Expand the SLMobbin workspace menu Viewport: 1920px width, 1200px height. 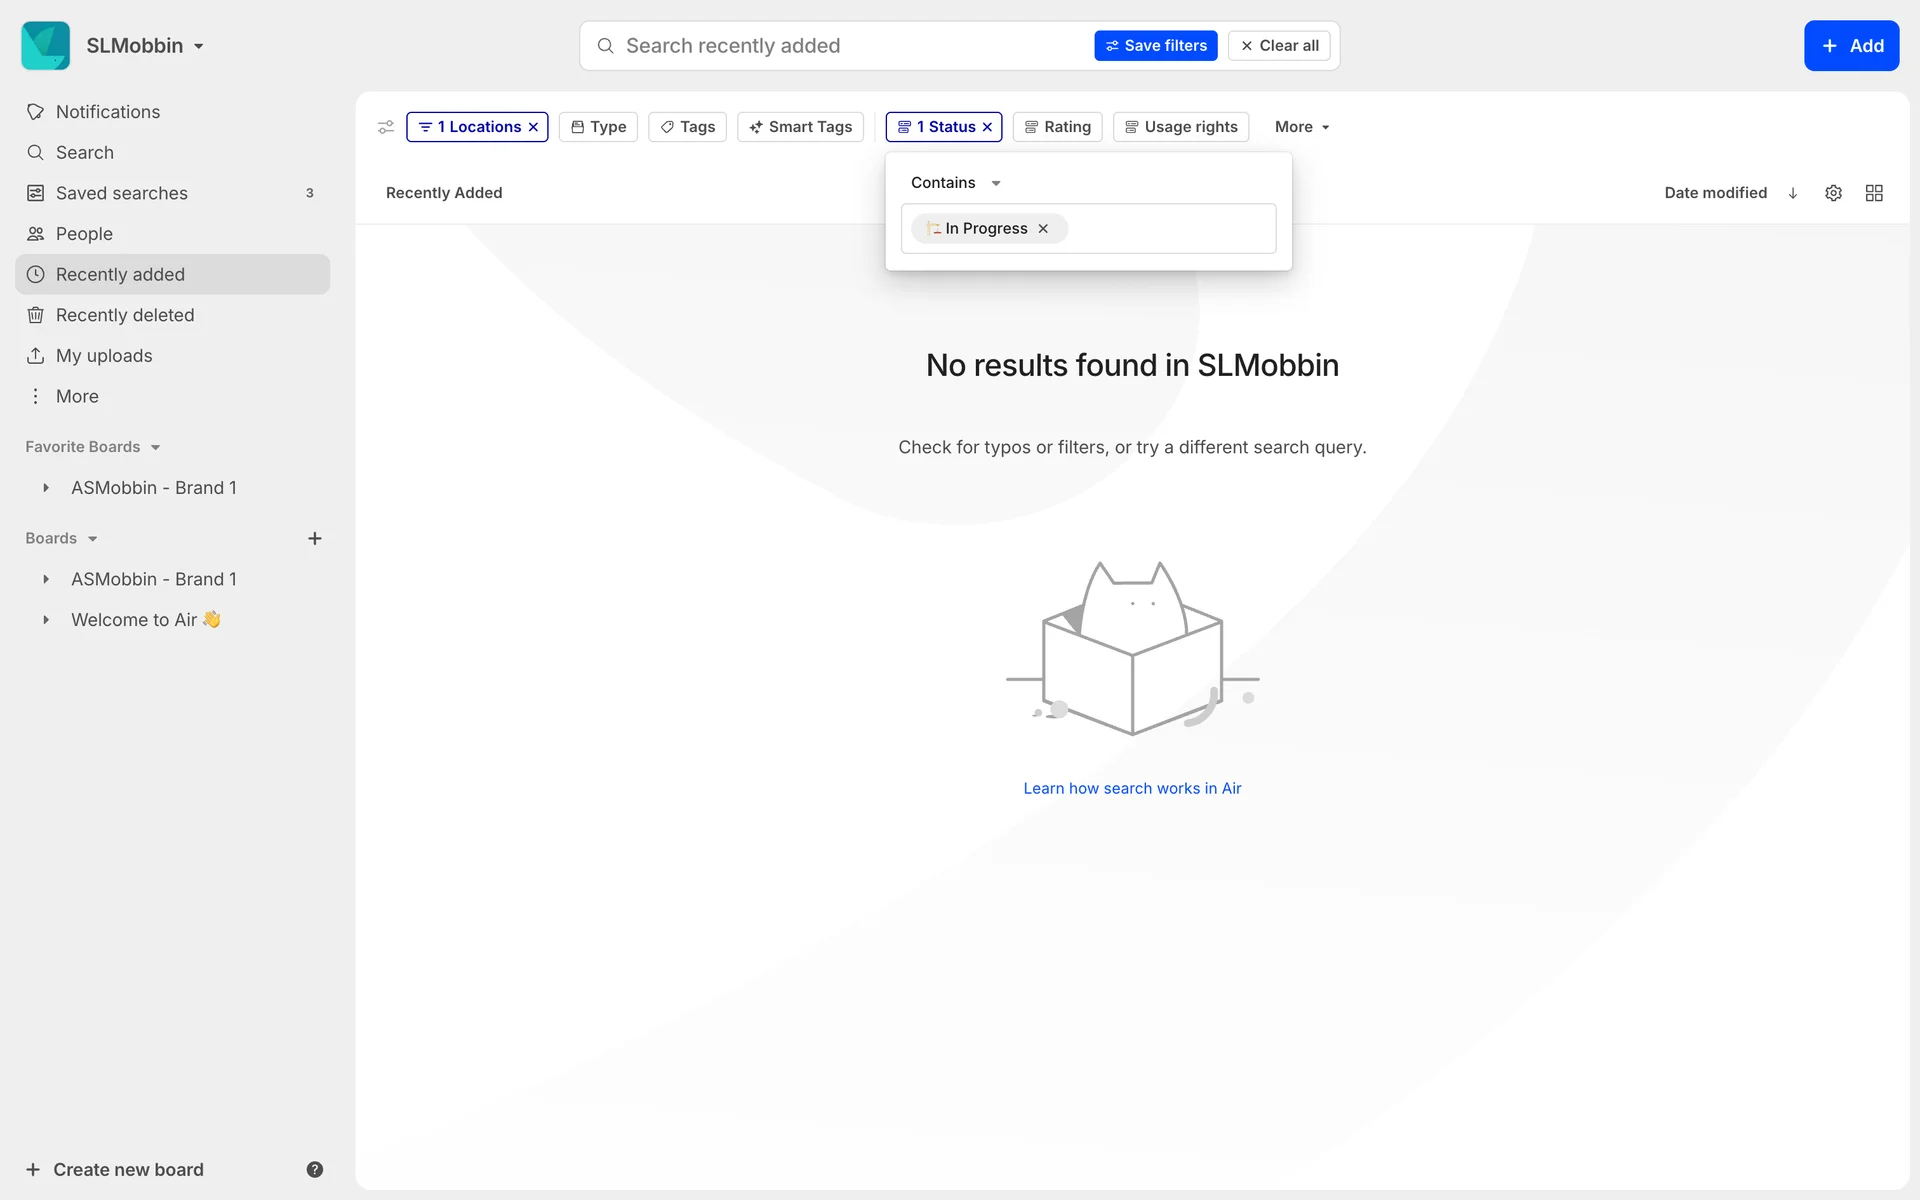point(145,46)
